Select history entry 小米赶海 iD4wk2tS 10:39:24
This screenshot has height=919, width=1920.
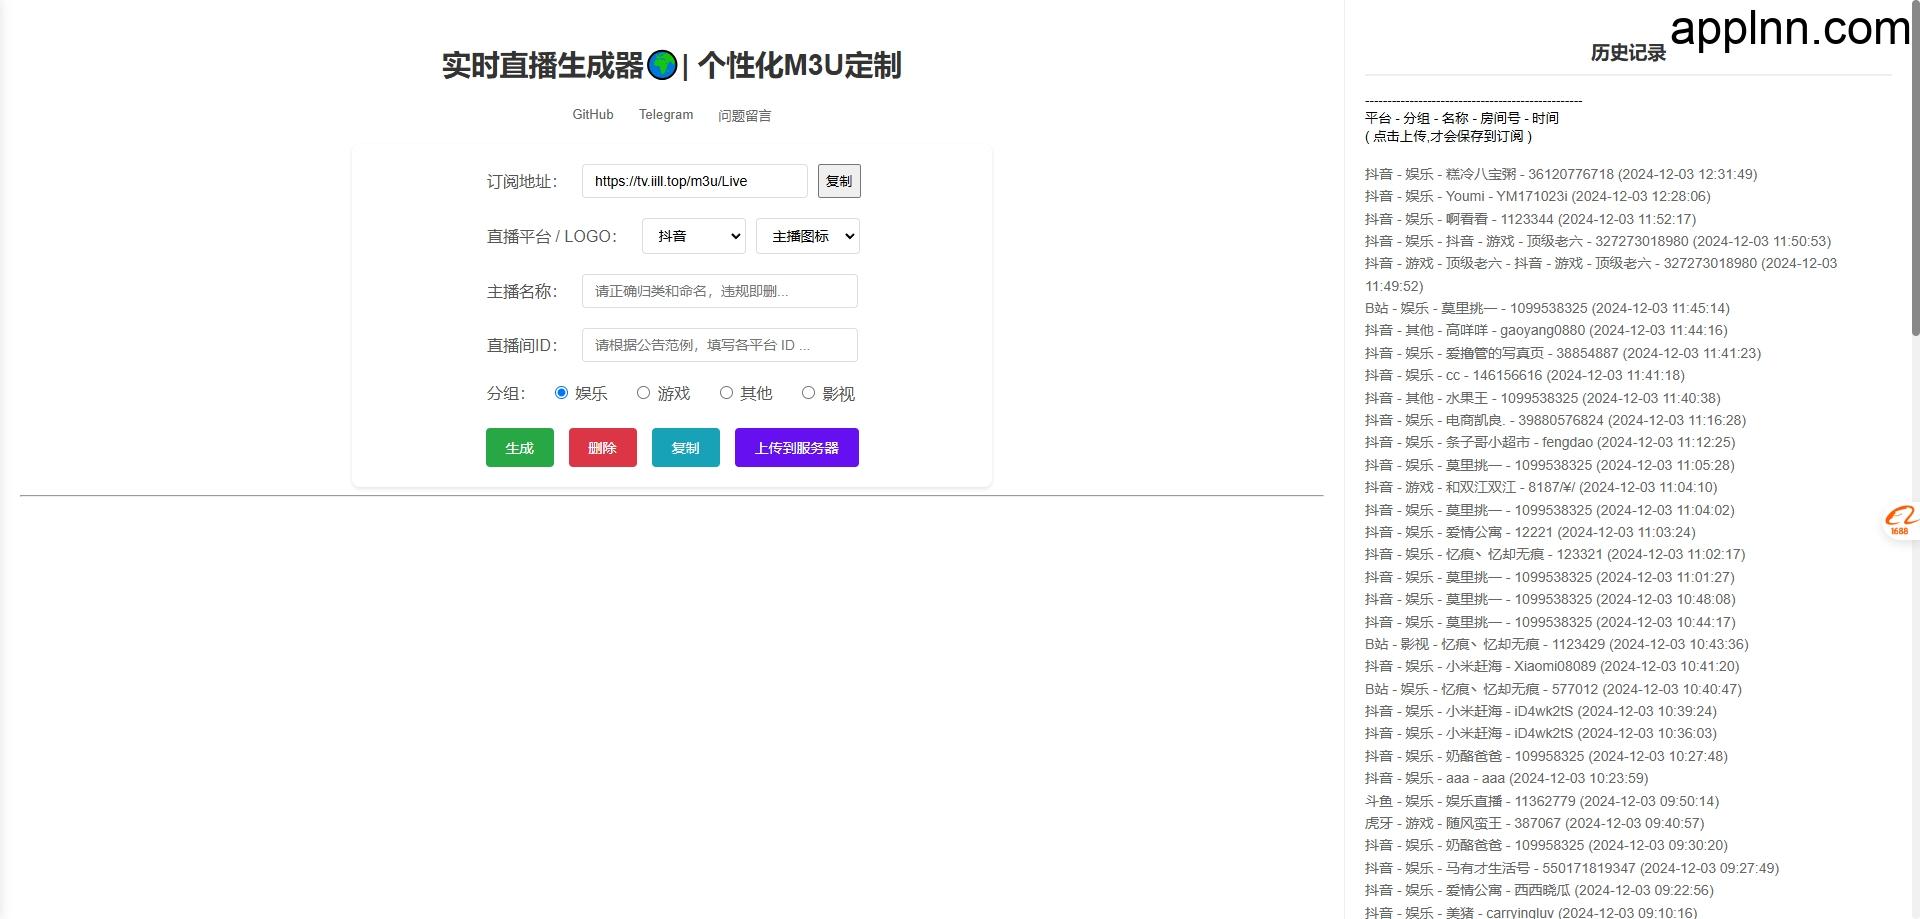(x=1541, y=711)
